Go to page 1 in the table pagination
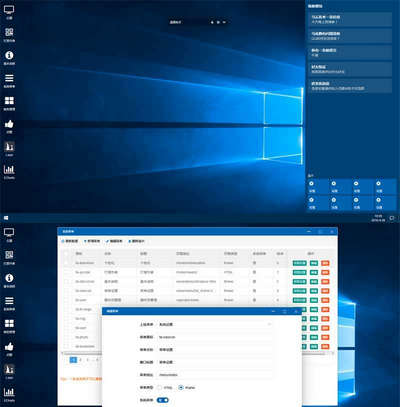The image size is (400, 407). coord(73,360)
